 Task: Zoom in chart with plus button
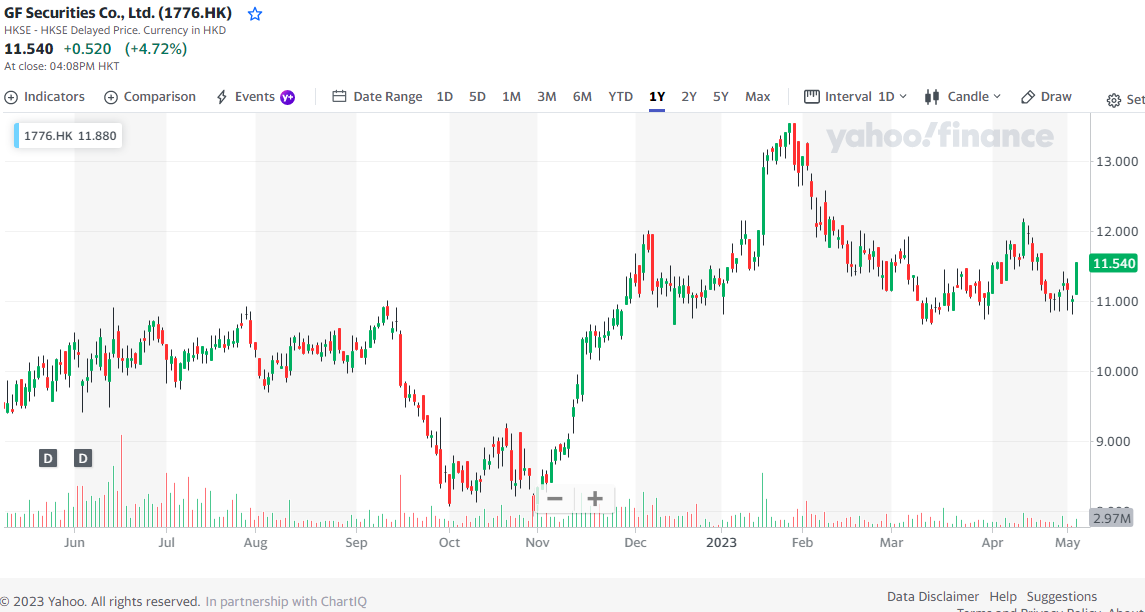pyautogui.click(x=595, y=499)
